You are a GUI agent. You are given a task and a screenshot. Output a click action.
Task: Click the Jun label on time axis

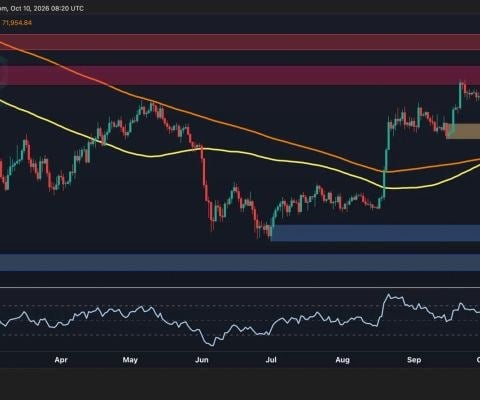point(202,360)
